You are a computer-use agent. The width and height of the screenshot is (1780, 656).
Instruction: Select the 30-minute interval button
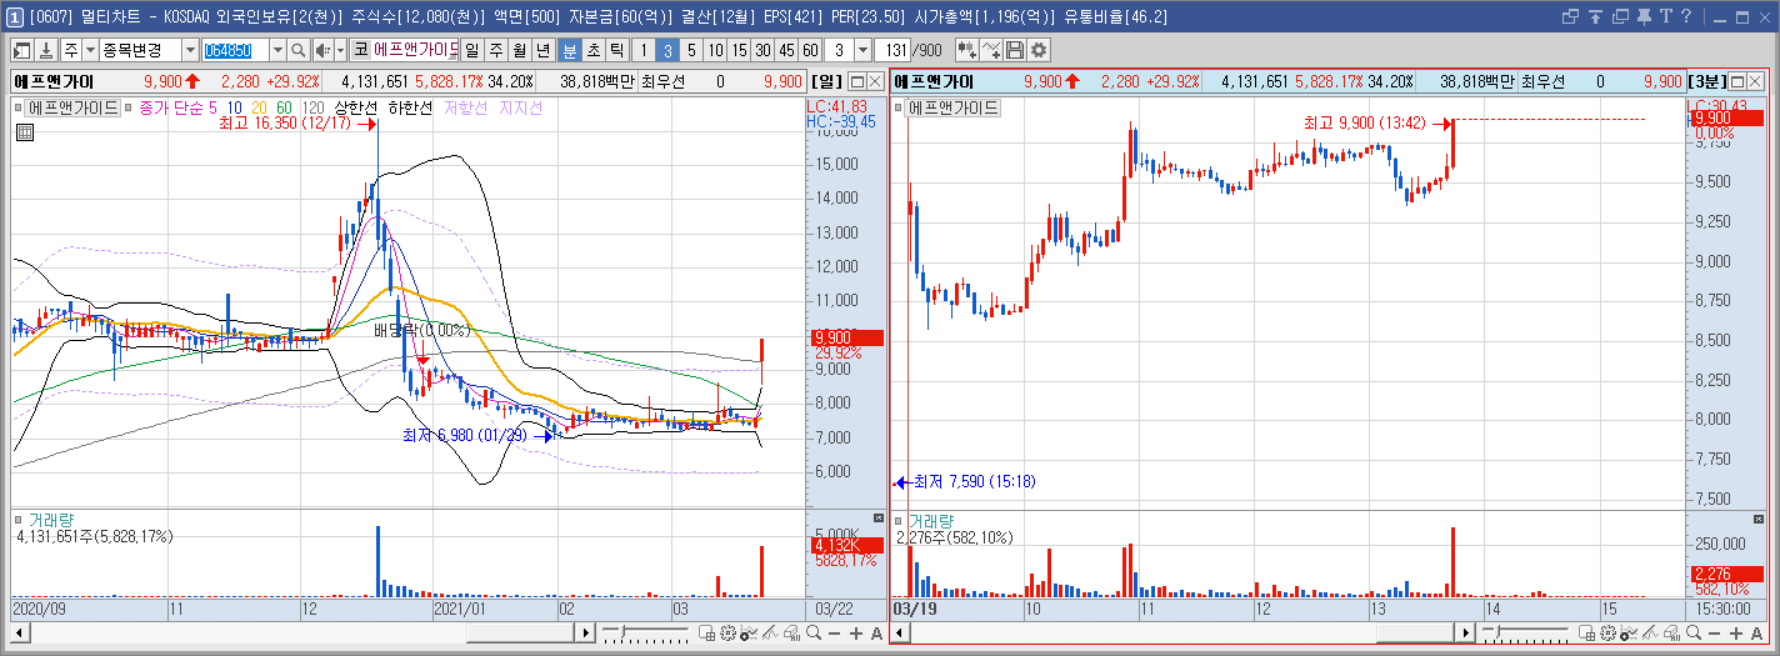tap(763, 50)
